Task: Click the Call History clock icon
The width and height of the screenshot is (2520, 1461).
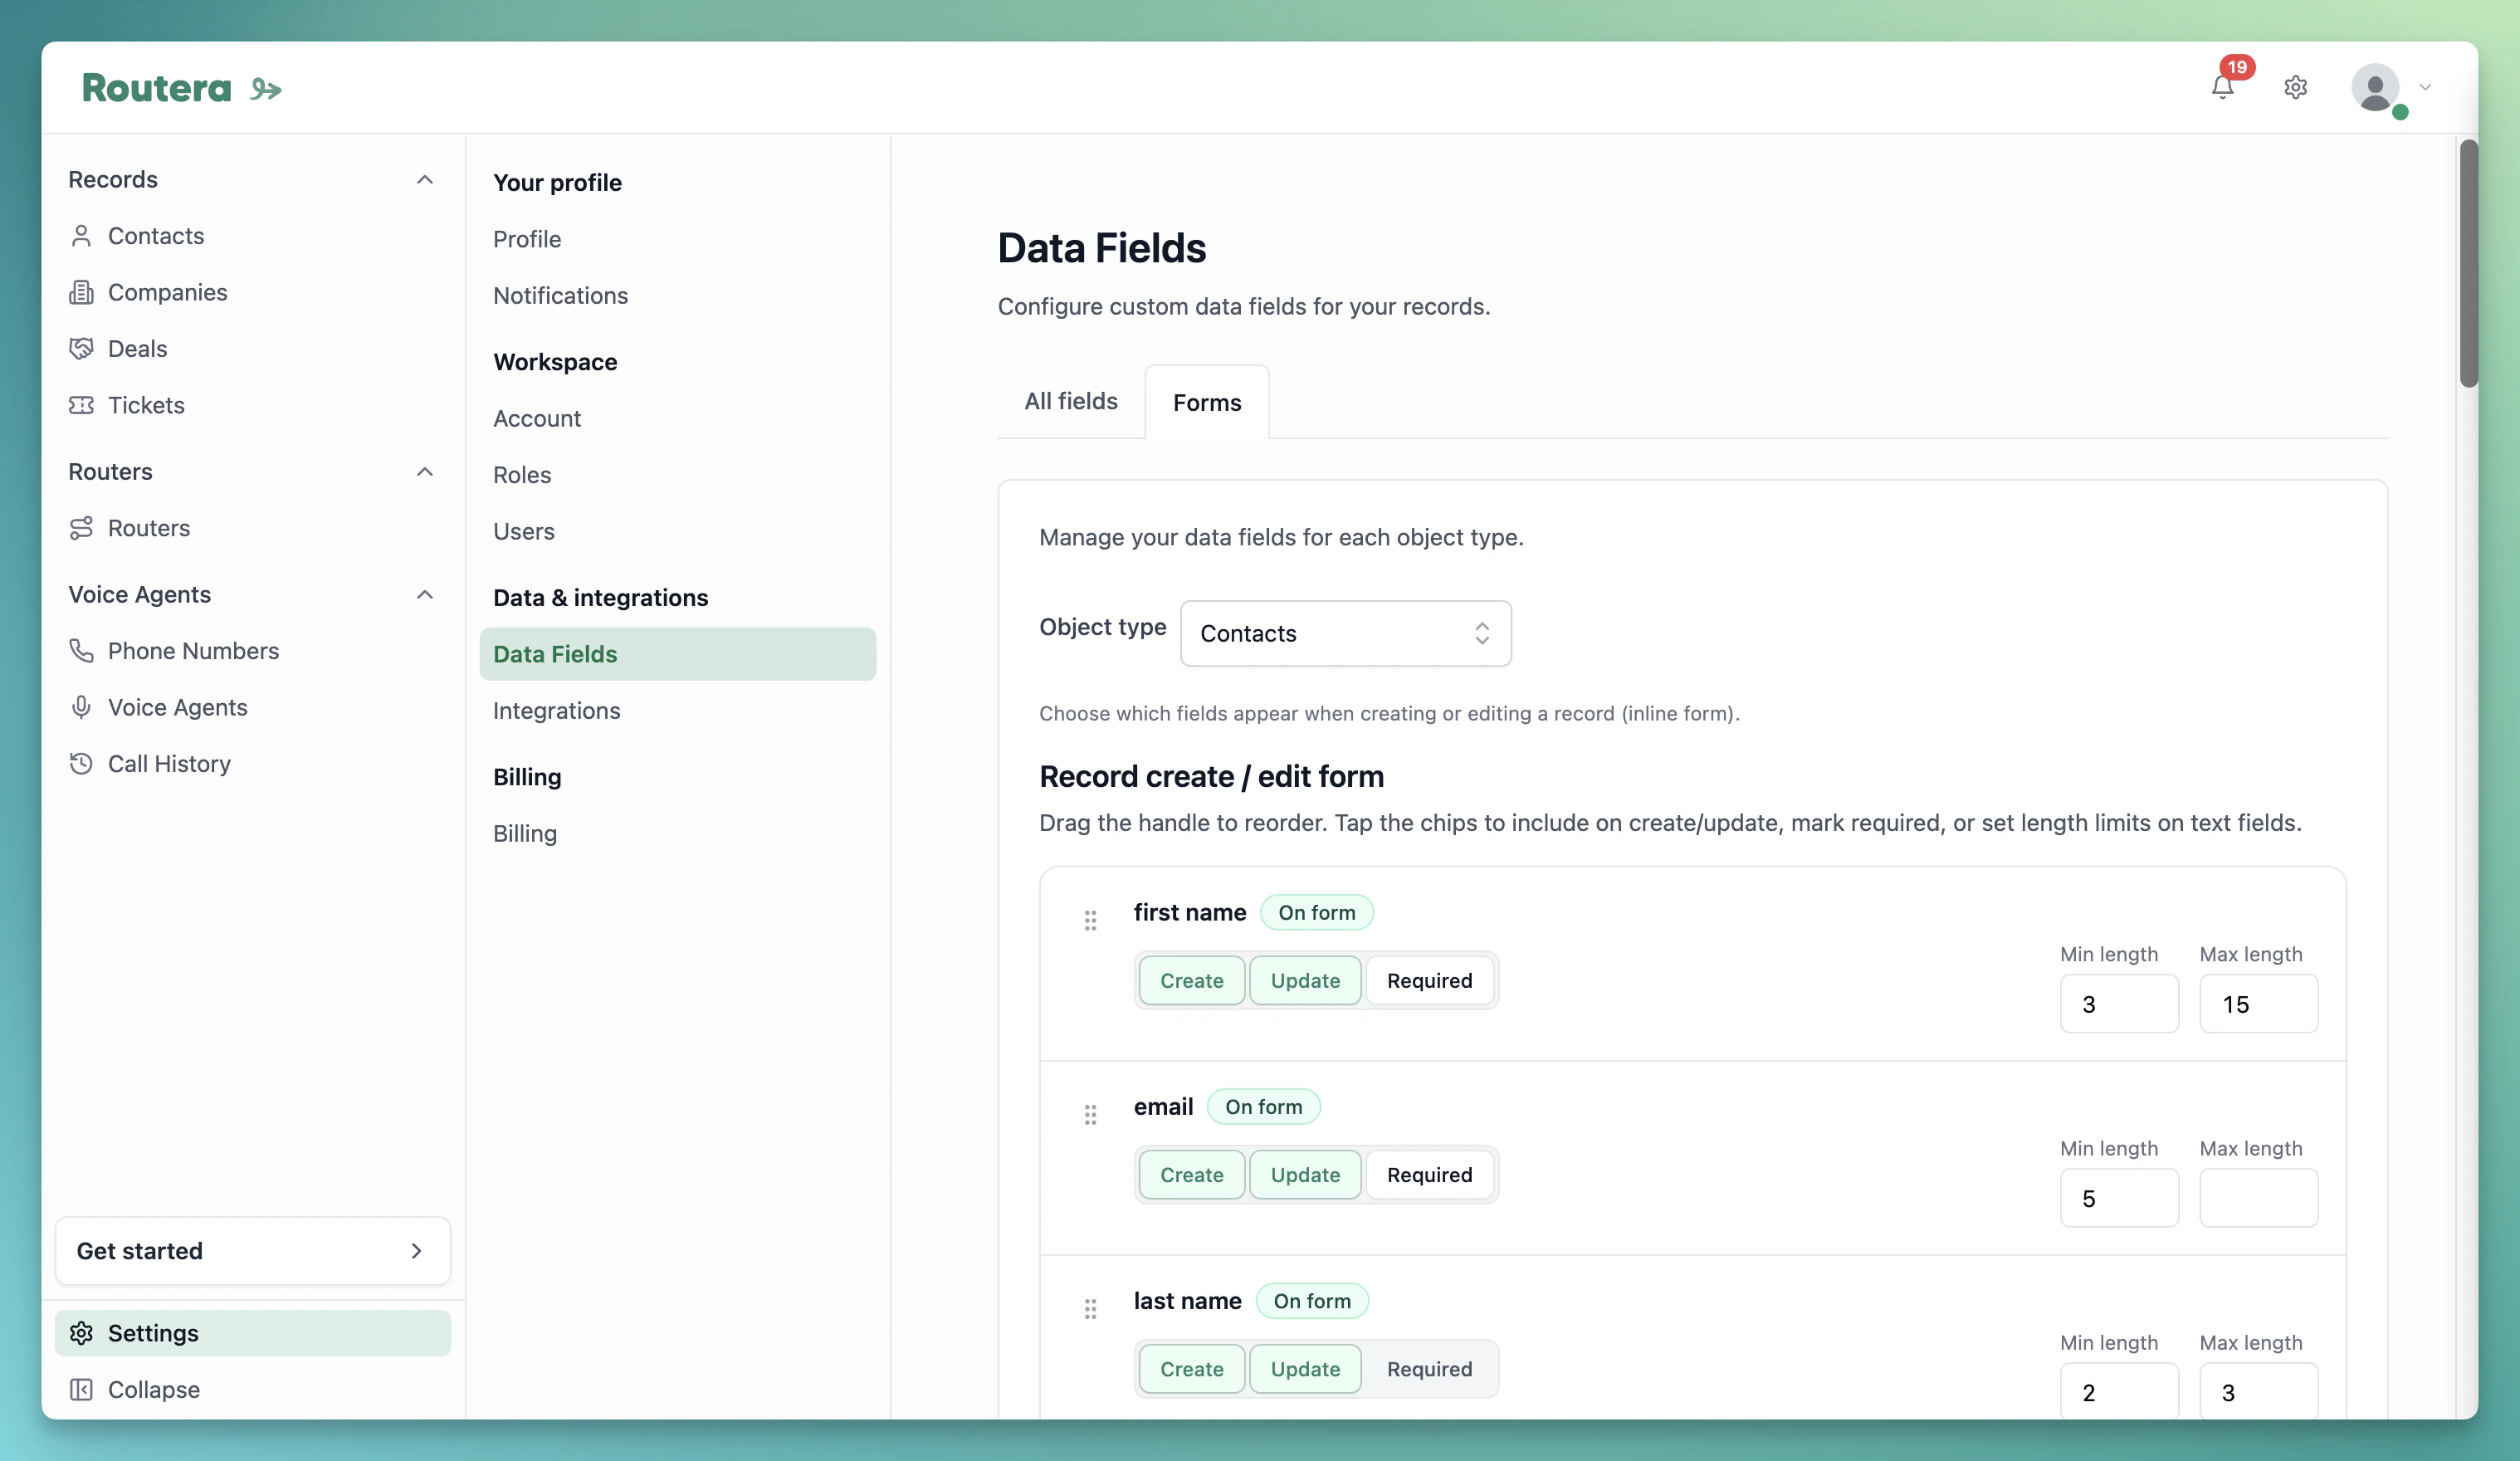Action: (81, 764)
